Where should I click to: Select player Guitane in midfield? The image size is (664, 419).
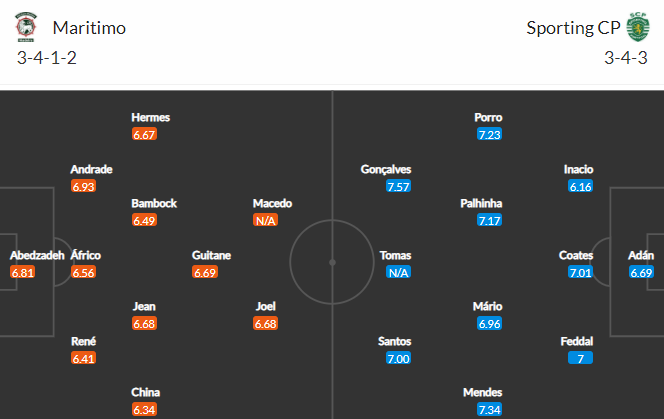click(x=212, y=255)
